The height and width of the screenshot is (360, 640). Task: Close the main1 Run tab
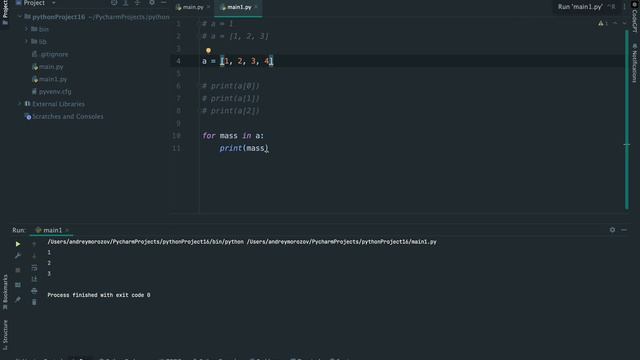click(67, 230)
